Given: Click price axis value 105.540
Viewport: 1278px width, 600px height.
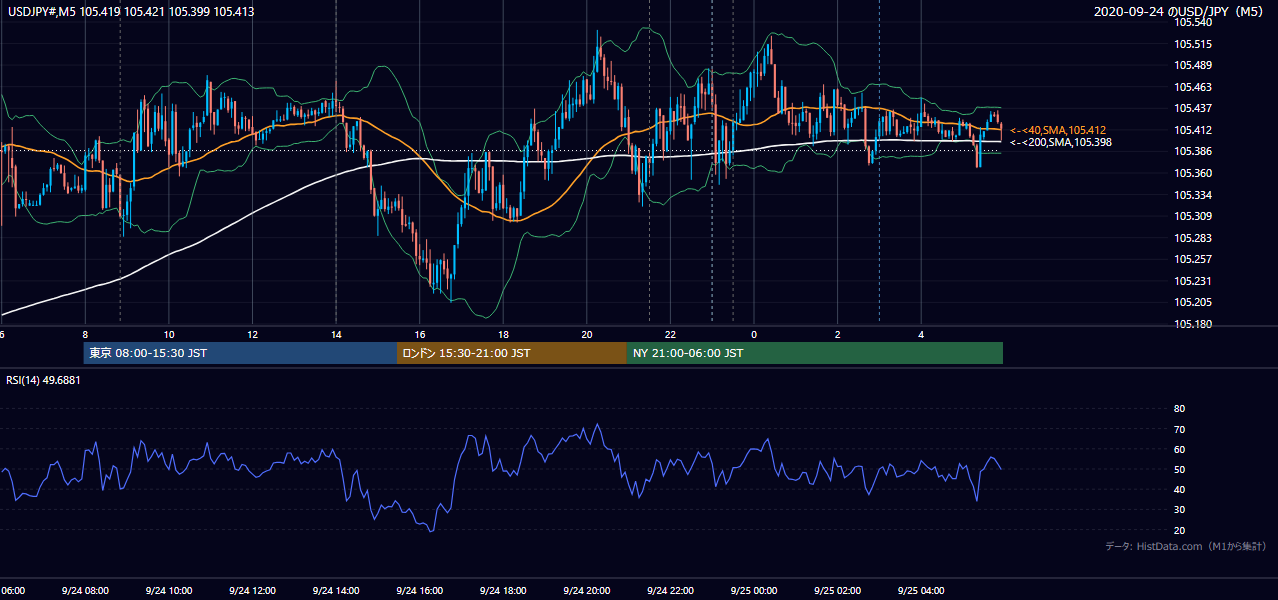Looking at the screenshot, I should 1194,22.
